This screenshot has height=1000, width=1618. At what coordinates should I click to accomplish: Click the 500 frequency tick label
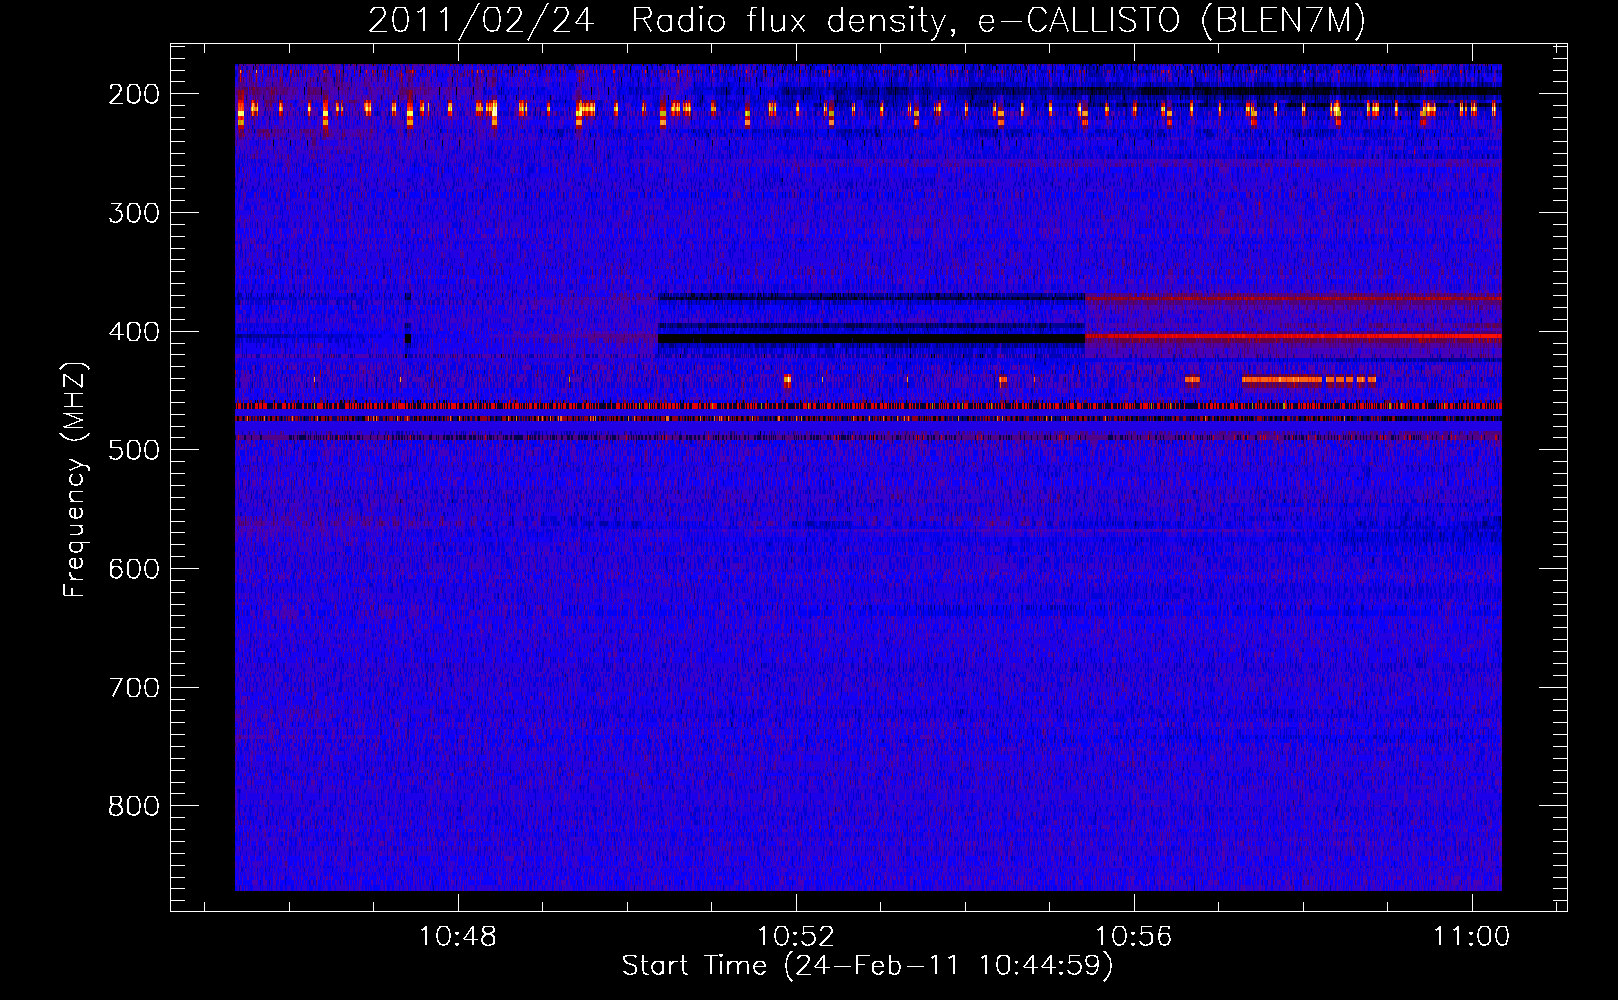133,450
